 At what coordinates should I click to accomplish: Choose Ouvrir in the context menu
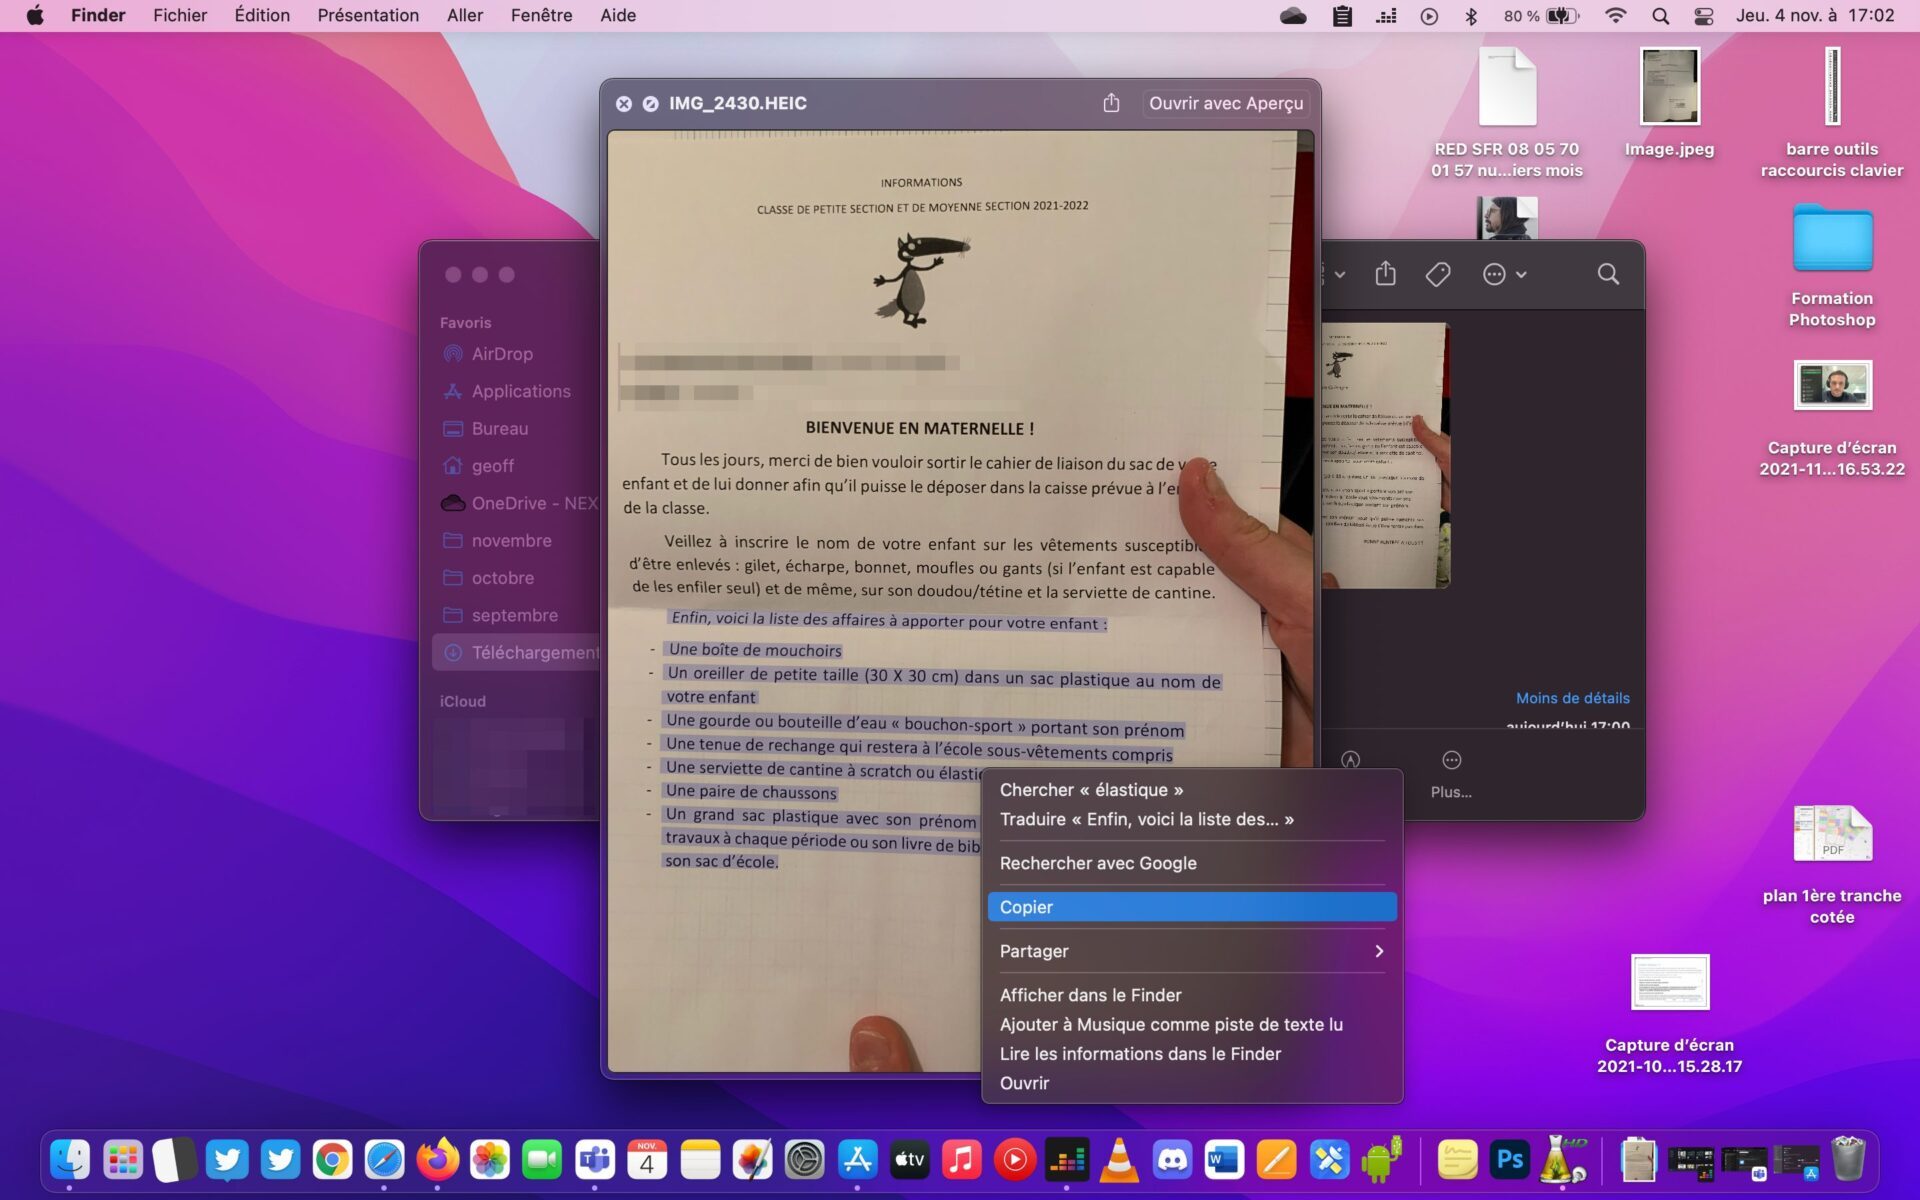(1192, 1083)
